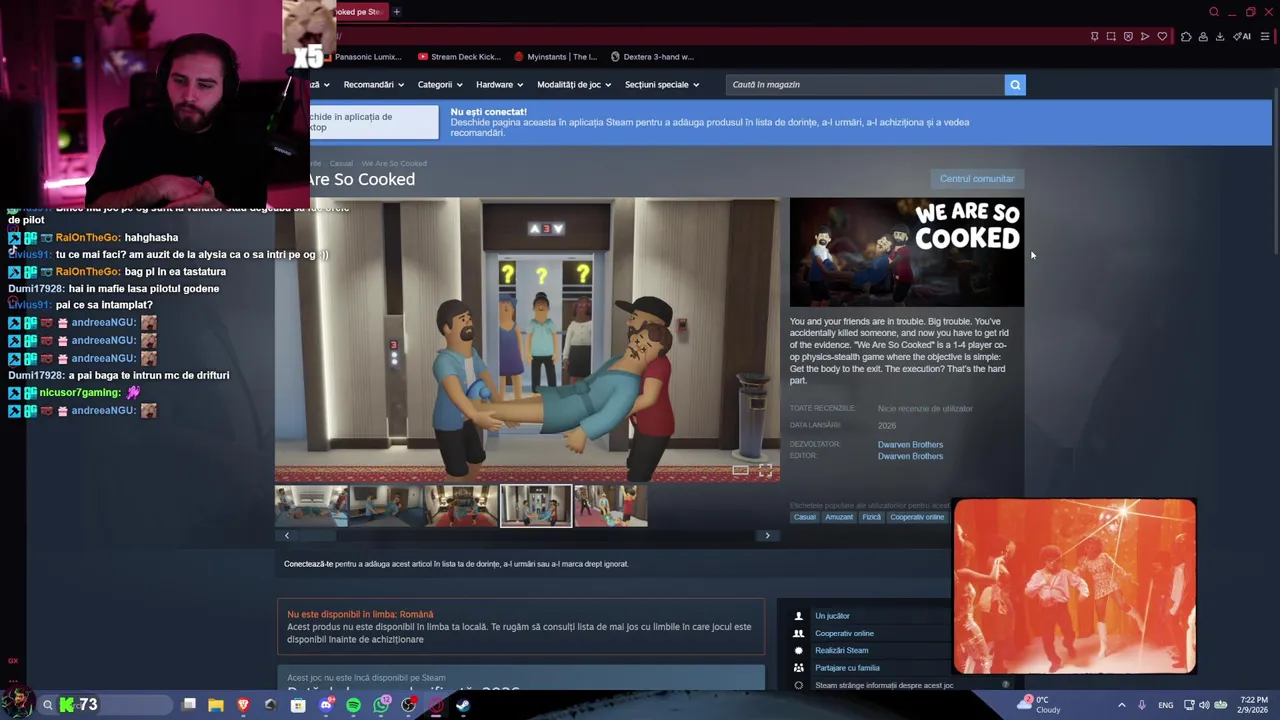Click the send flow arrow icon

(1145, 37)
